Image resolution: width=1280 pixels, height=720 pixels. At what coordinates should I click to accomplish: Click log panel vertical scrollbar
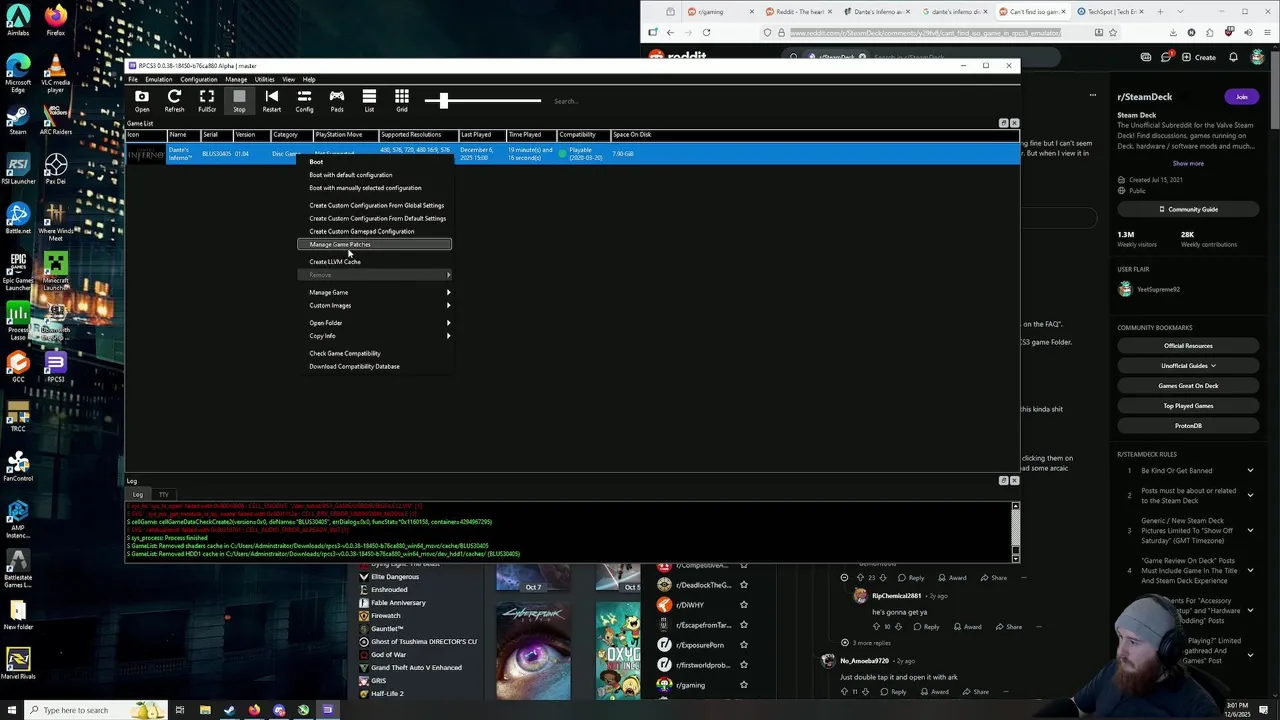[x=1015, y=531]
